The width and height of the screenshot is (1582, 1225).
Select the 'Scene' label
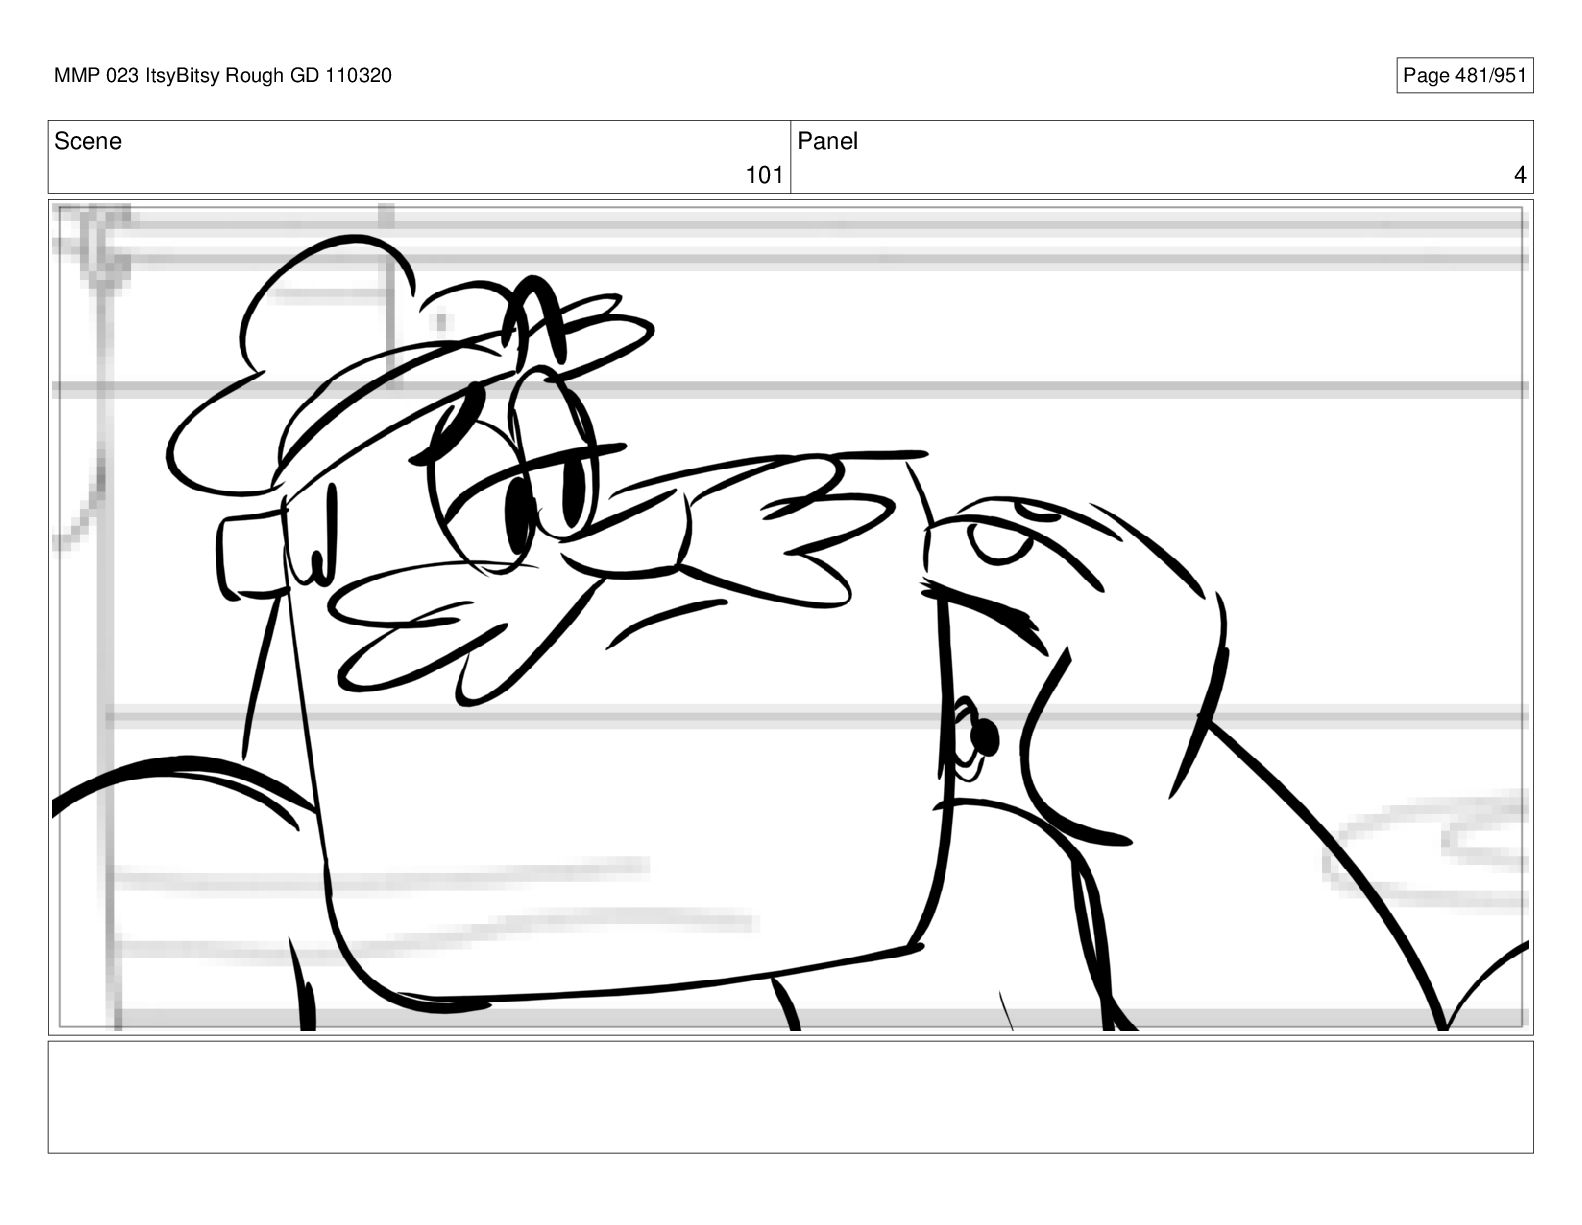(88, 142)
